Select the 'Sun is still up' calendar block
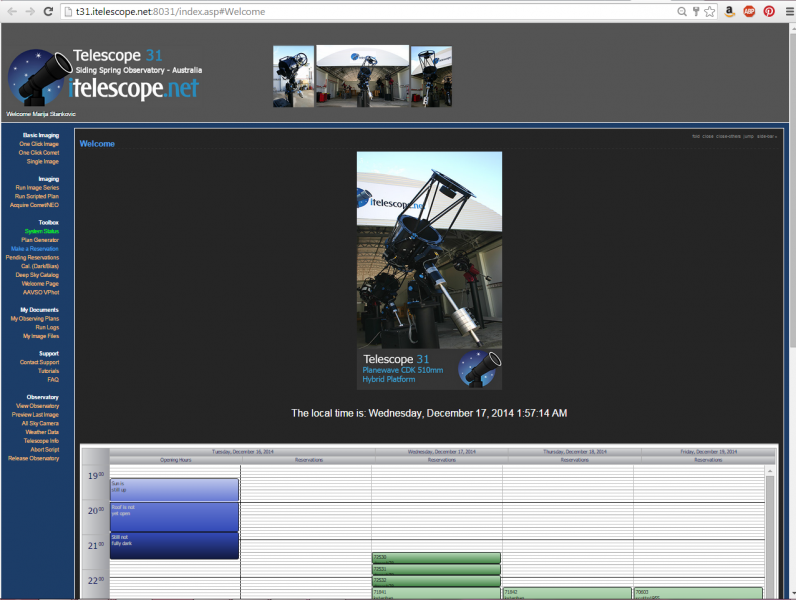796x600 pixels. (174, 490)
